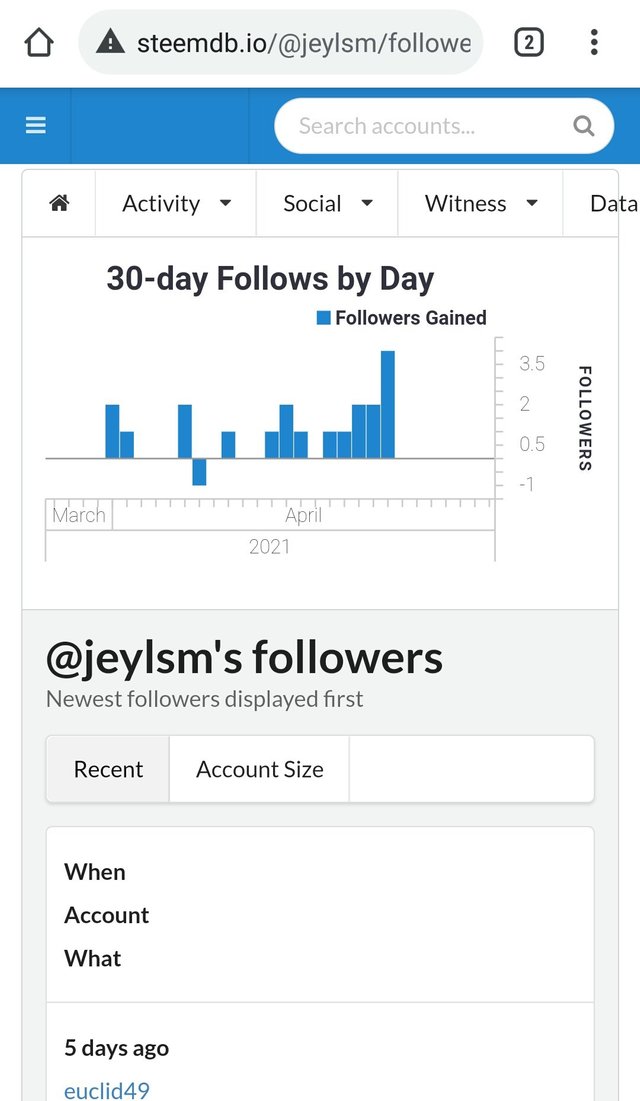
Task: Expand the Witness dropdown menu
Action: tap(481, 203)
